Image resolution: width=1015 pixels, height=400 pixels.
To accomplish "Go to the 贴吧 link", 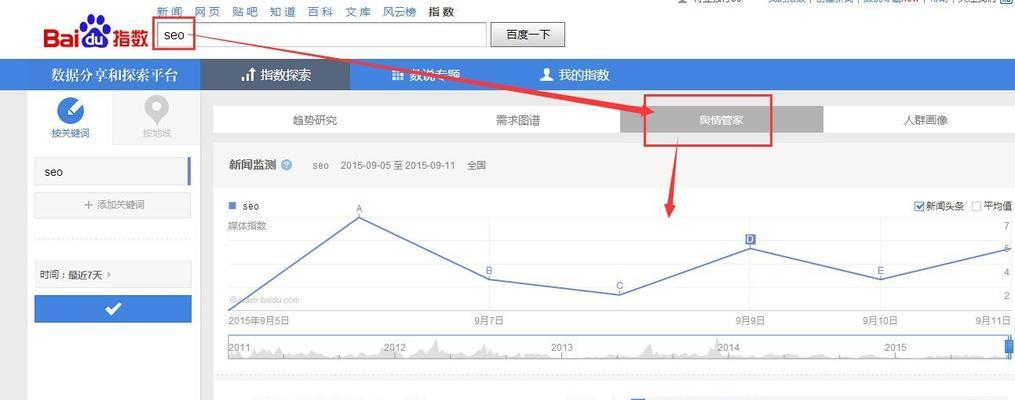I will coord(245,12).
